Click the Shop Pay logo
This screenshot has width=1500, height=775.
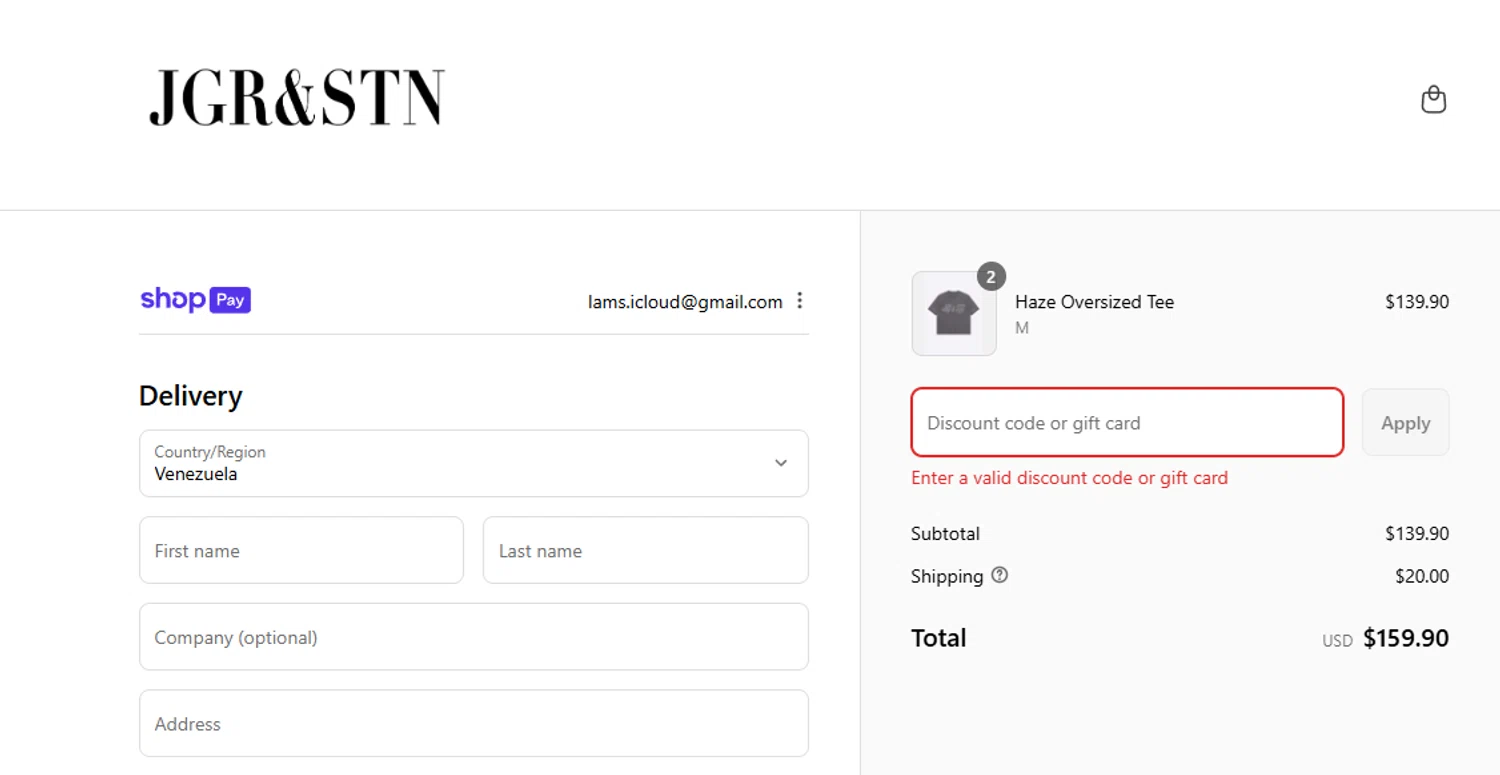pos(195,300)
